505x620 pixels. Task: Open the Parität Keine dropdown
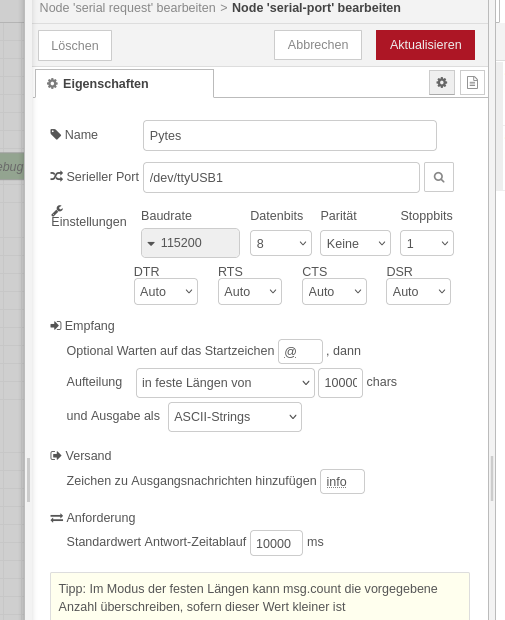(x=355, y=243)
